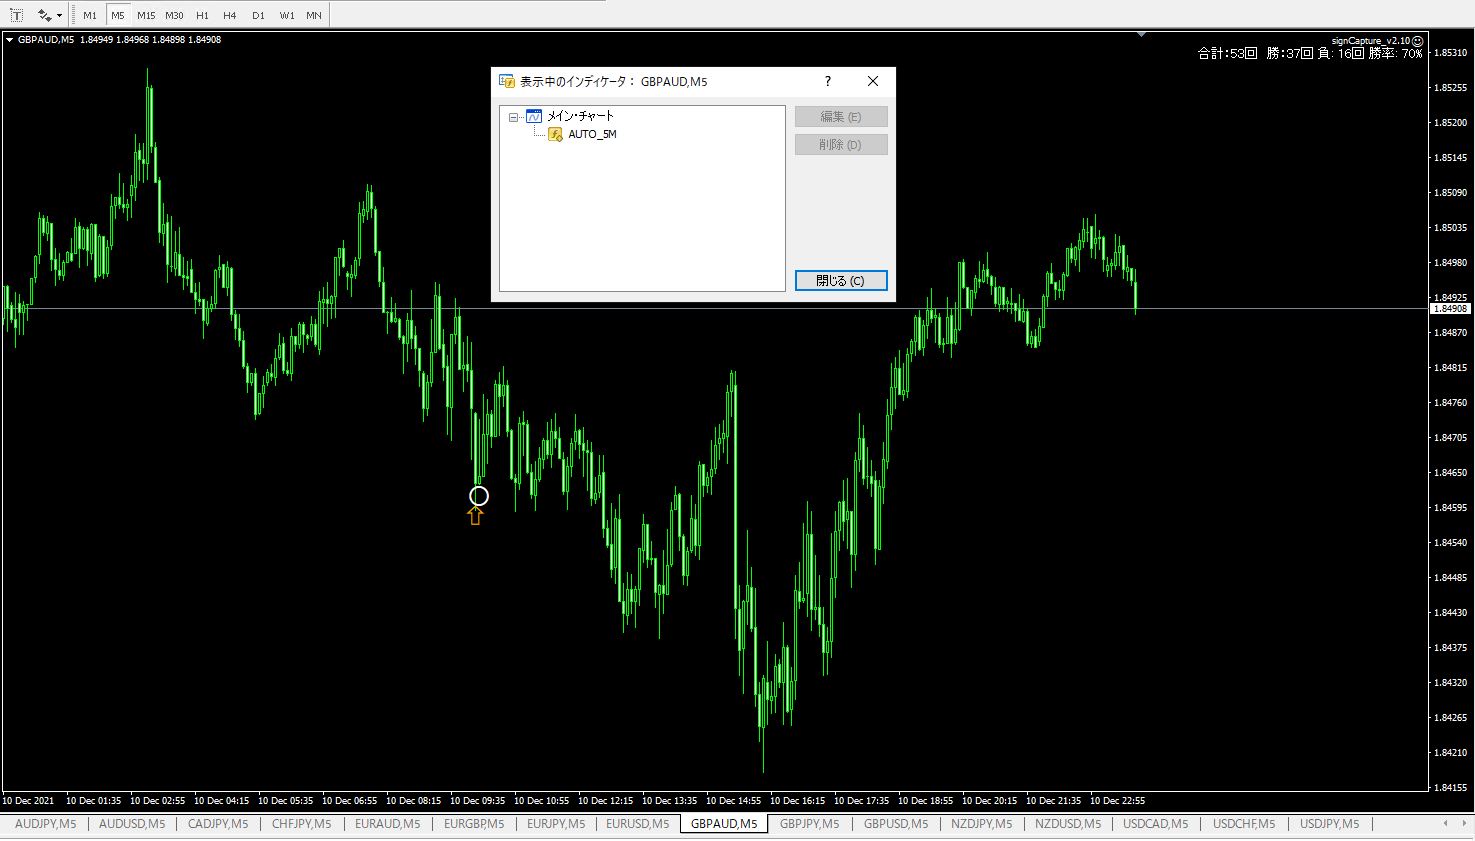Switch chart to MN monthly timeframe

click(x=314, y=15)
